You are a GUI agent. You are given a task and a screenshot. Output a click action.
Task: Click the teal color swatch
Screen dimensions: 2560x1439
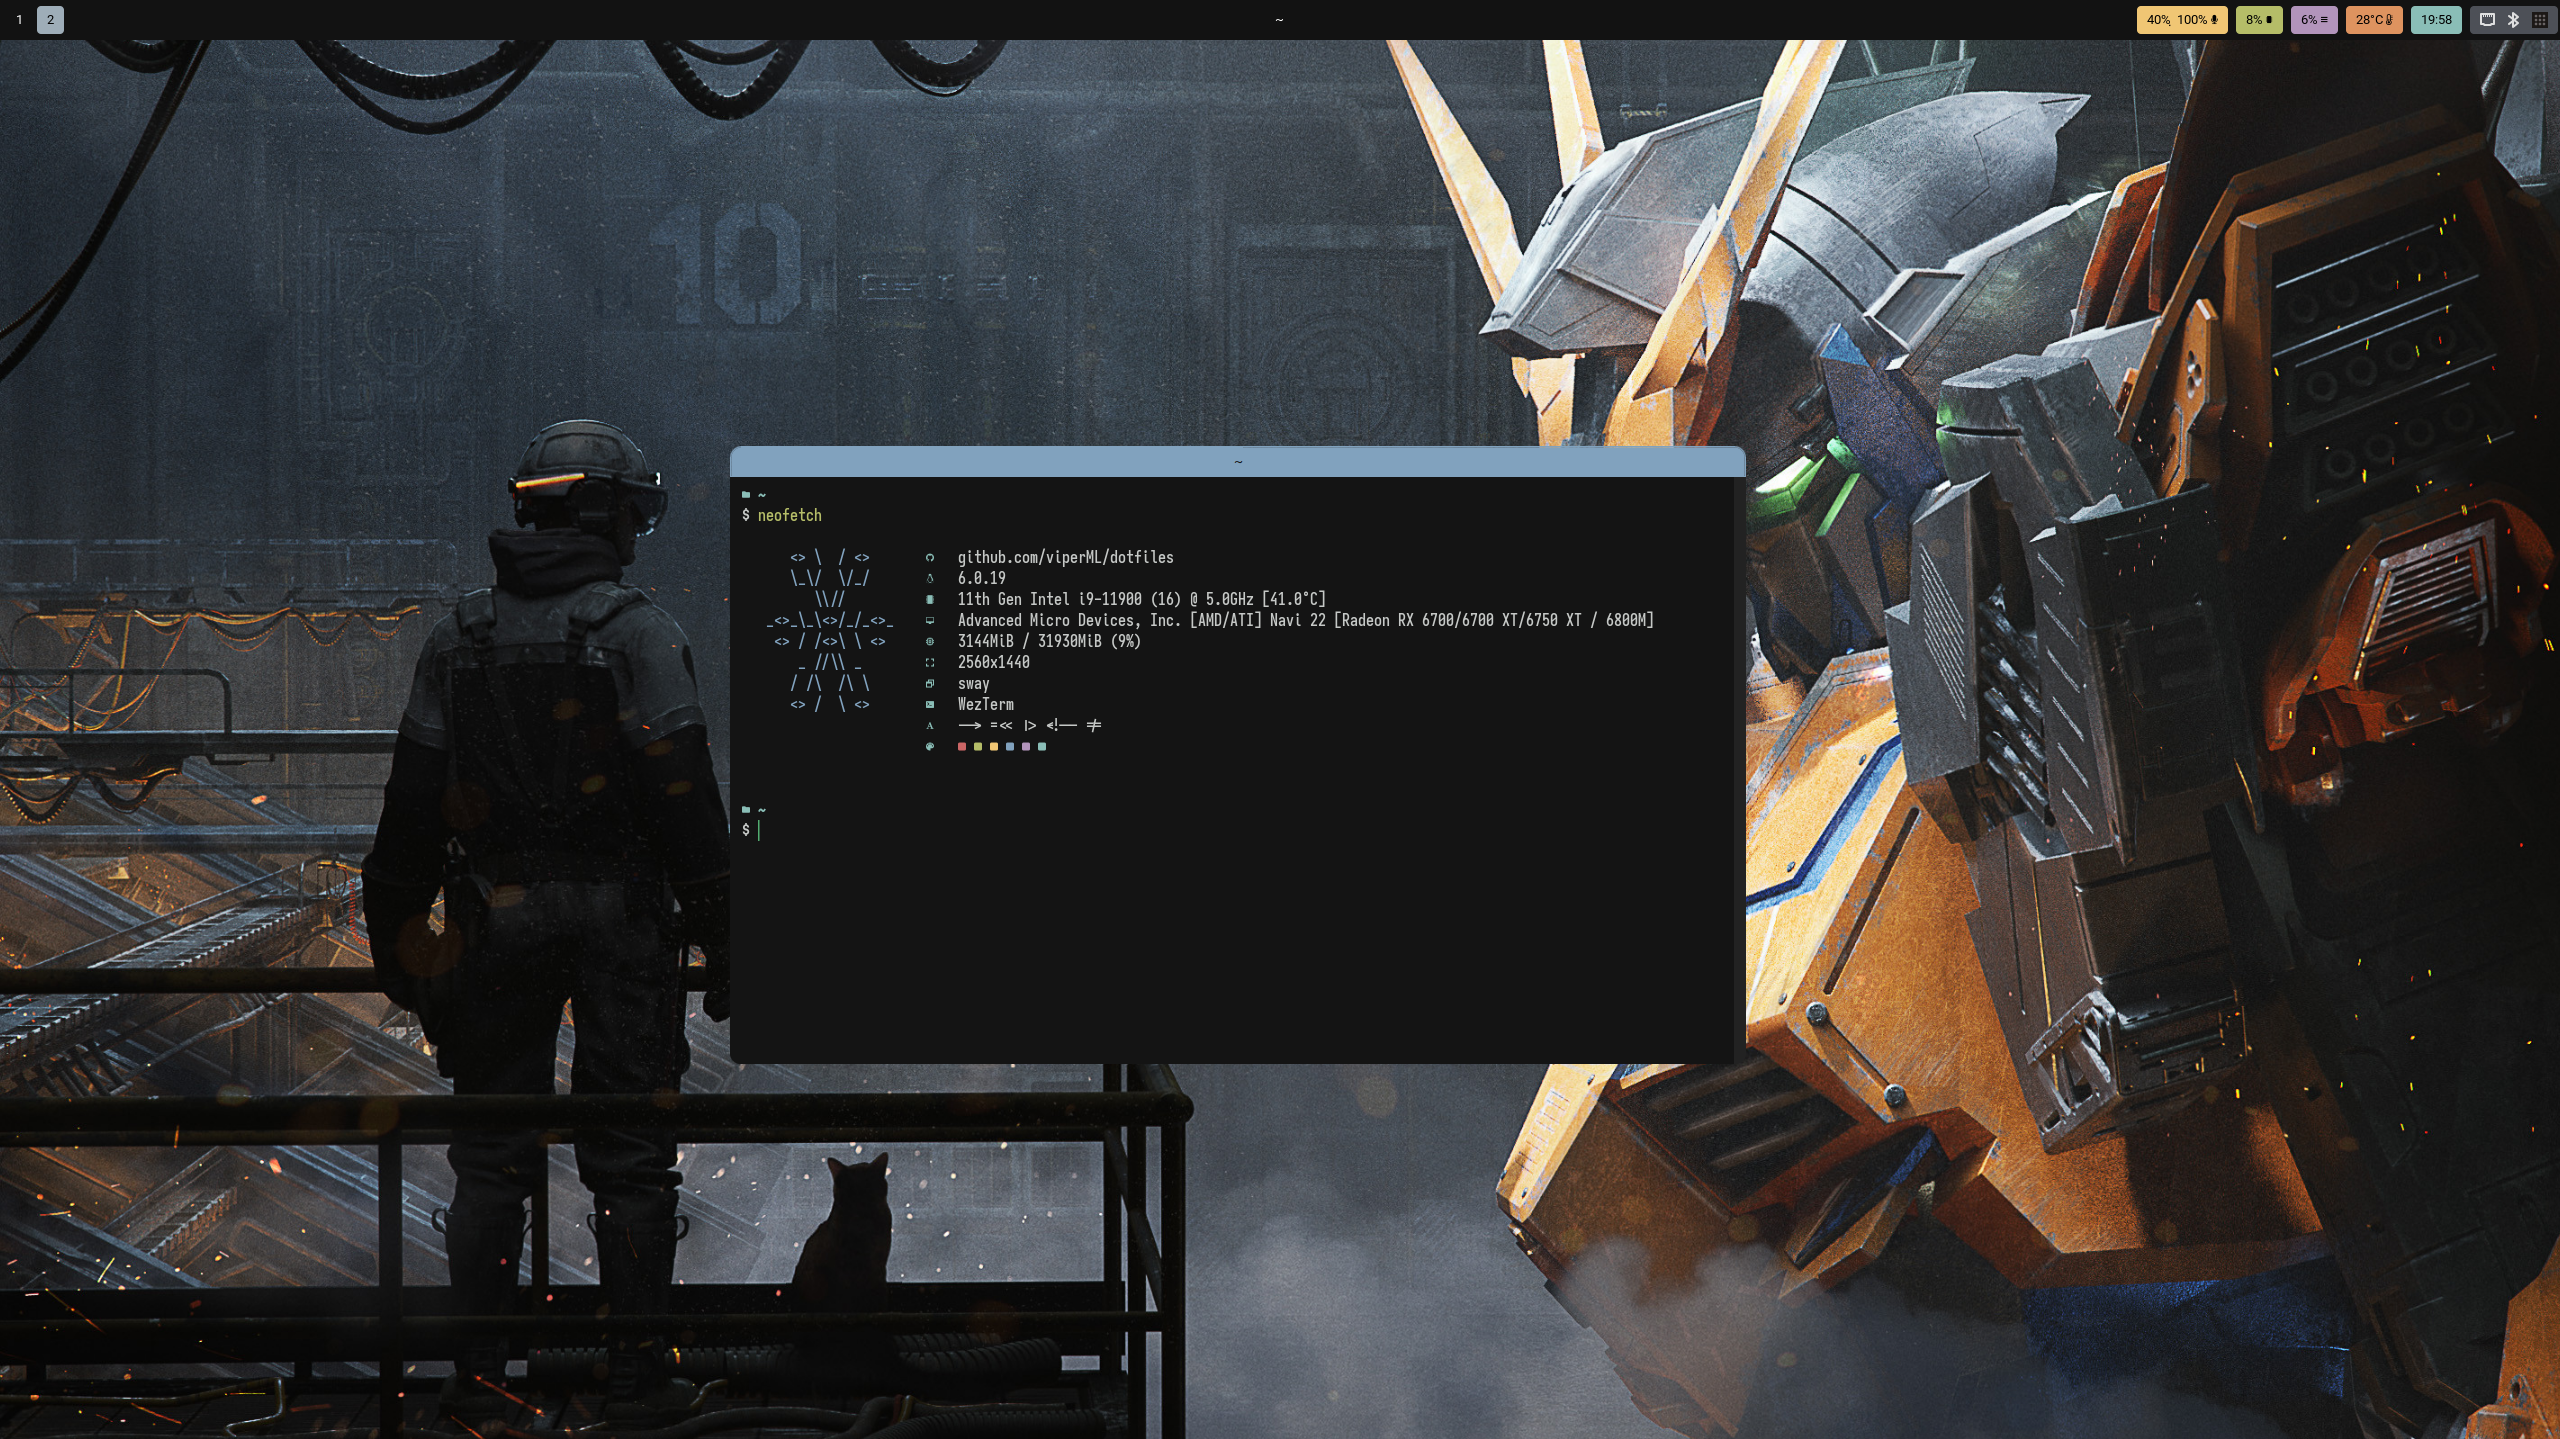[1042, 747]
